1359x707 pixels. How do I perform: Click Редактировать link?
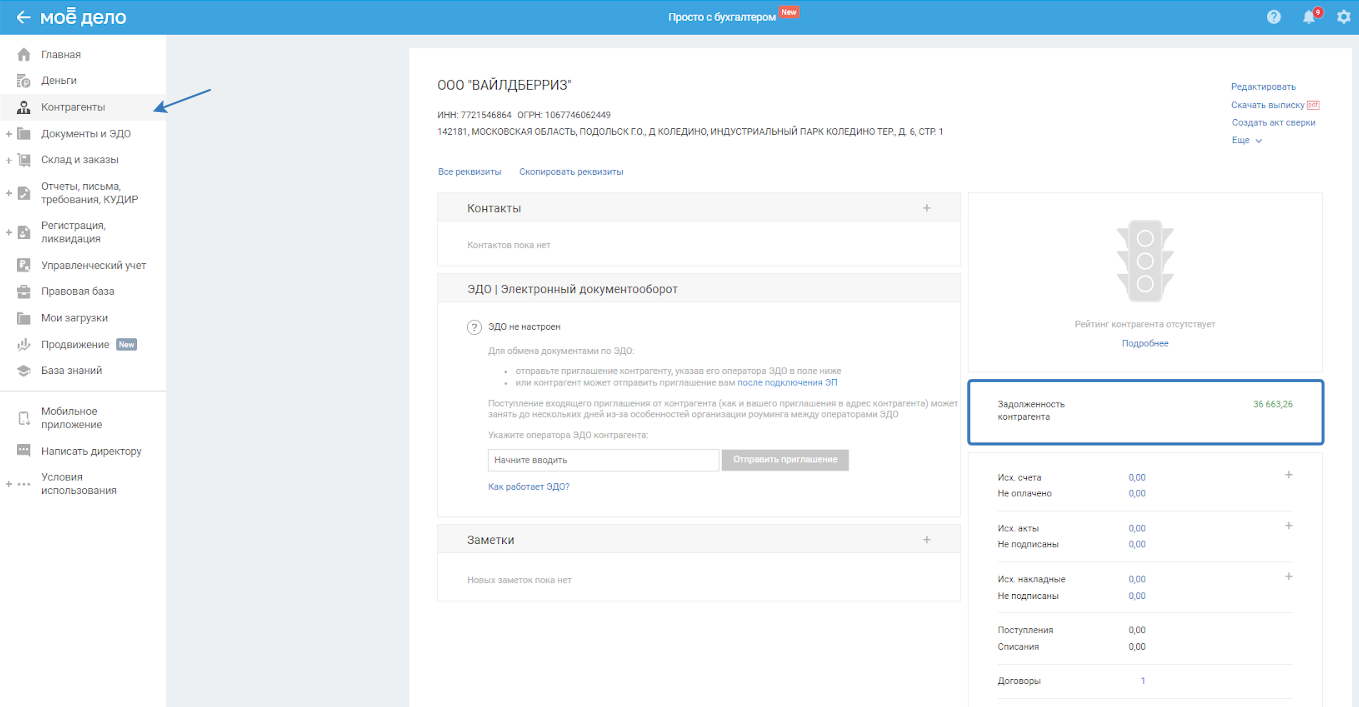point(1263,87)
